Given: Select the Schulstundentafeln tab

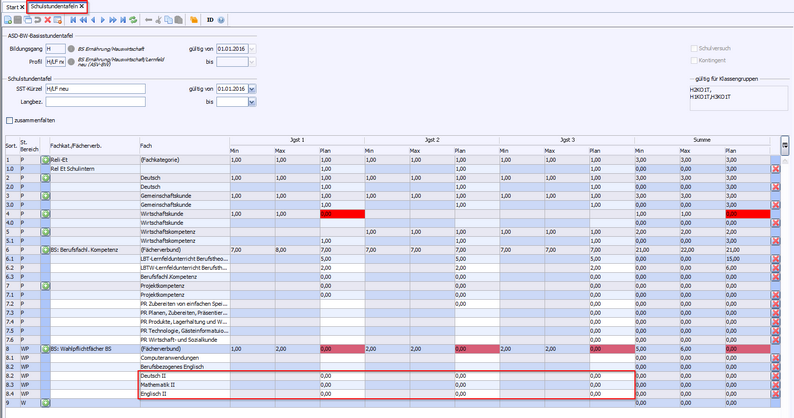Looking at the screenshot, I should [x=54, y=6].
